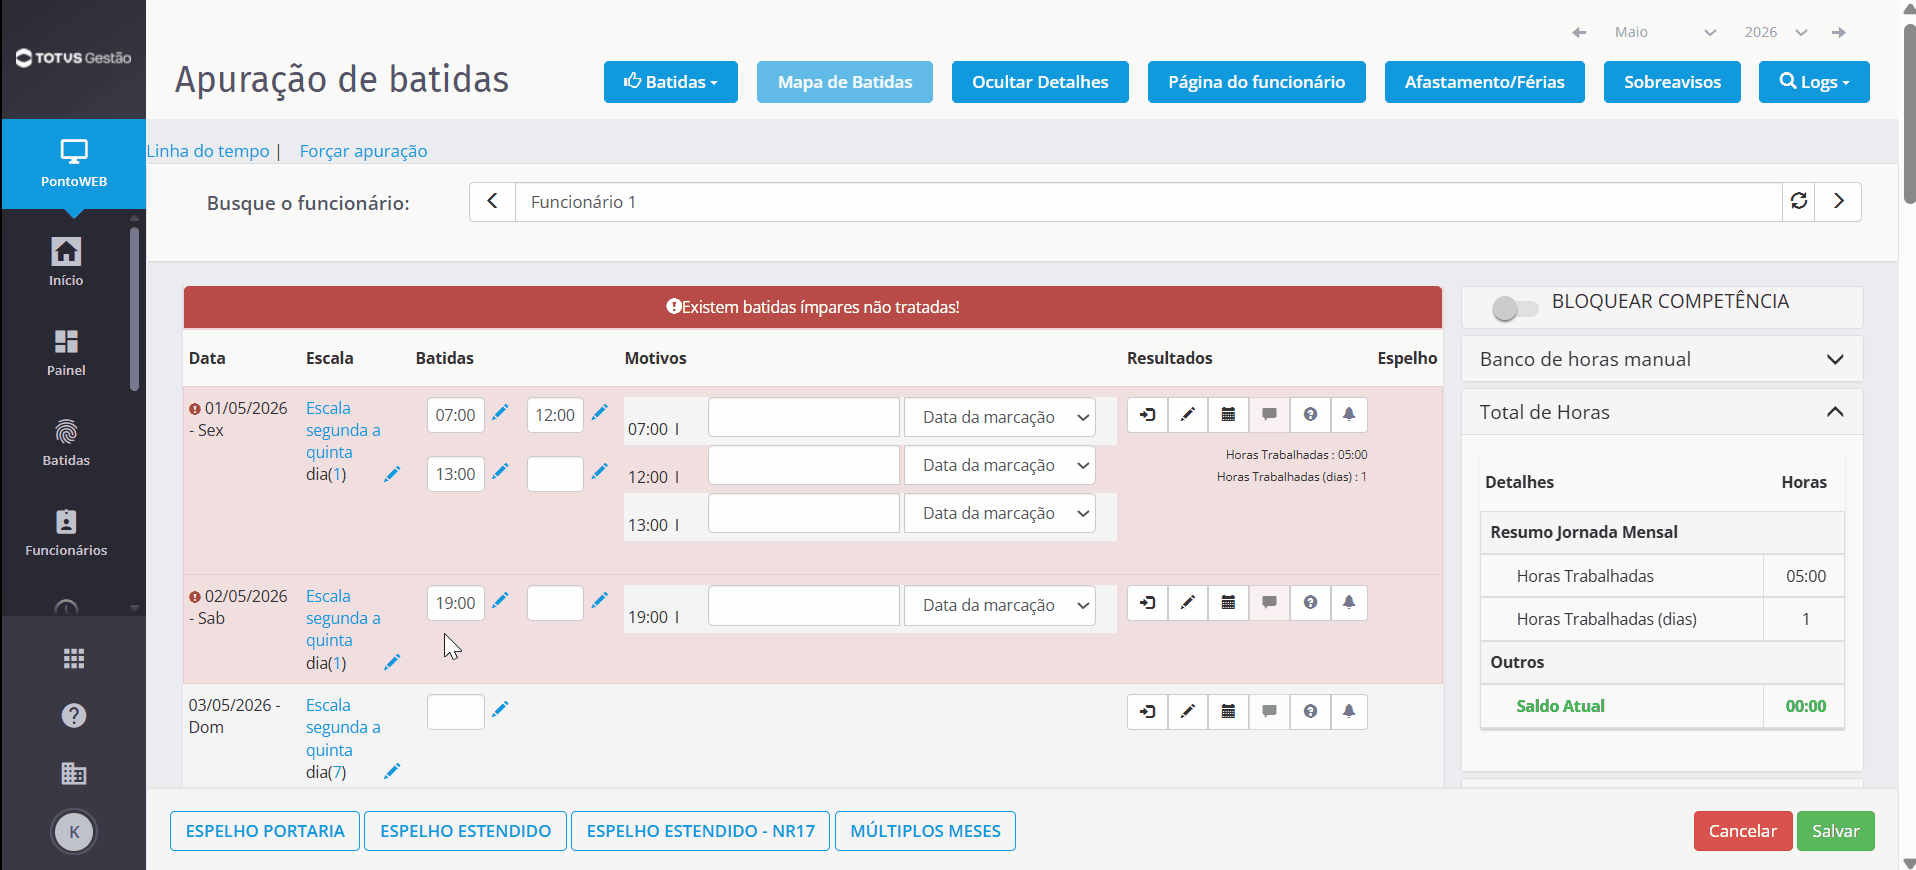The width and height of the screenshot is (1916, 870).
Task: Go to next employee arrow
Action: tap(1838, 201)
